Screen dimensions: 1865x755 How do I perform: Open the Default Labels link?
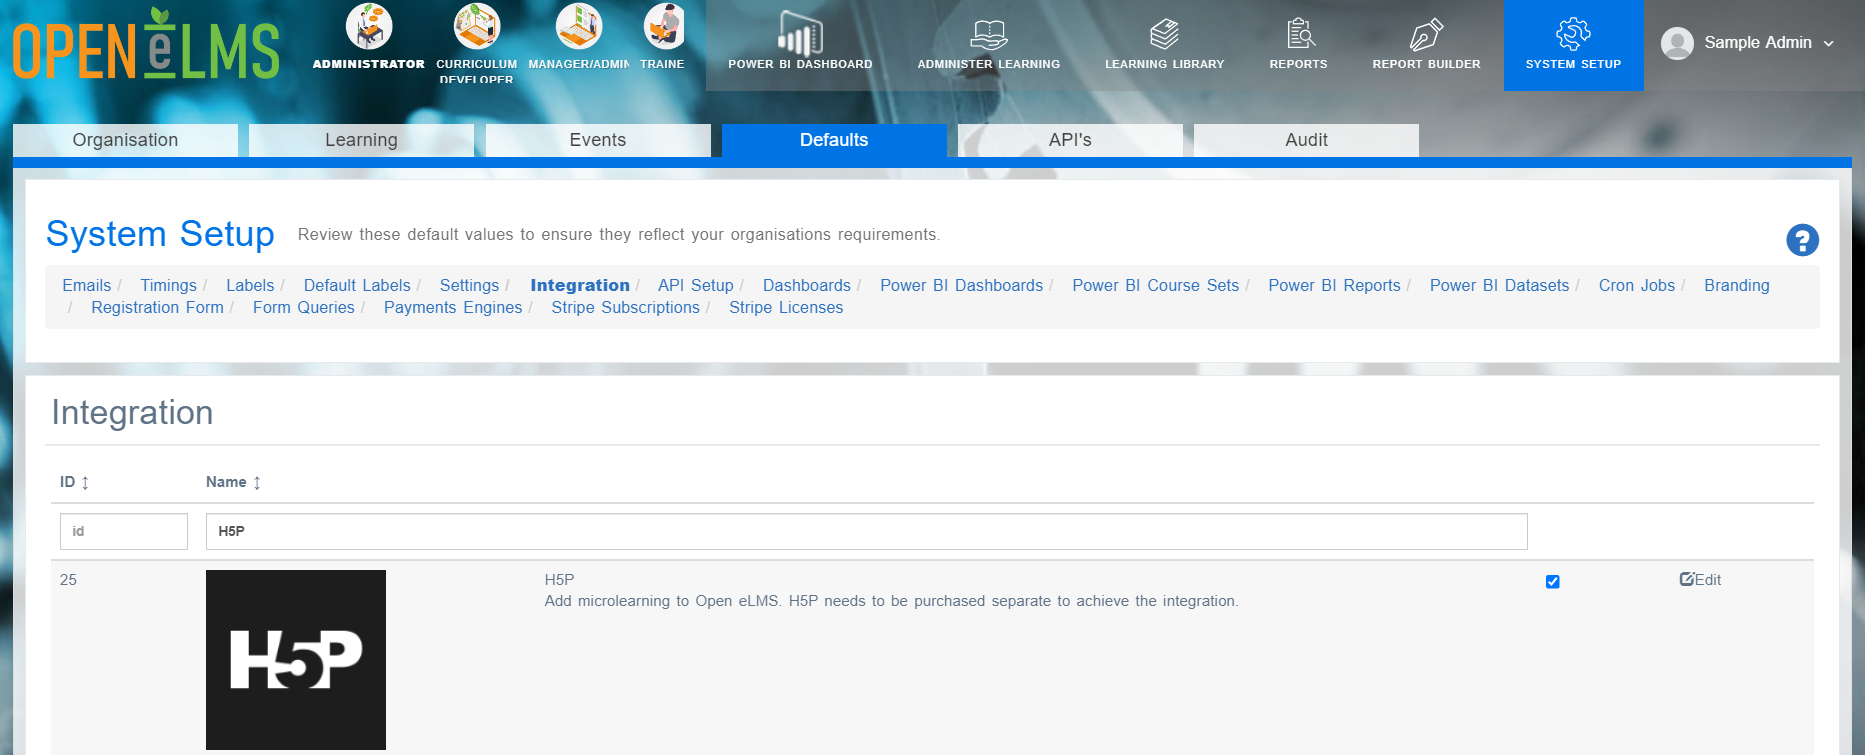click(357, 286)
